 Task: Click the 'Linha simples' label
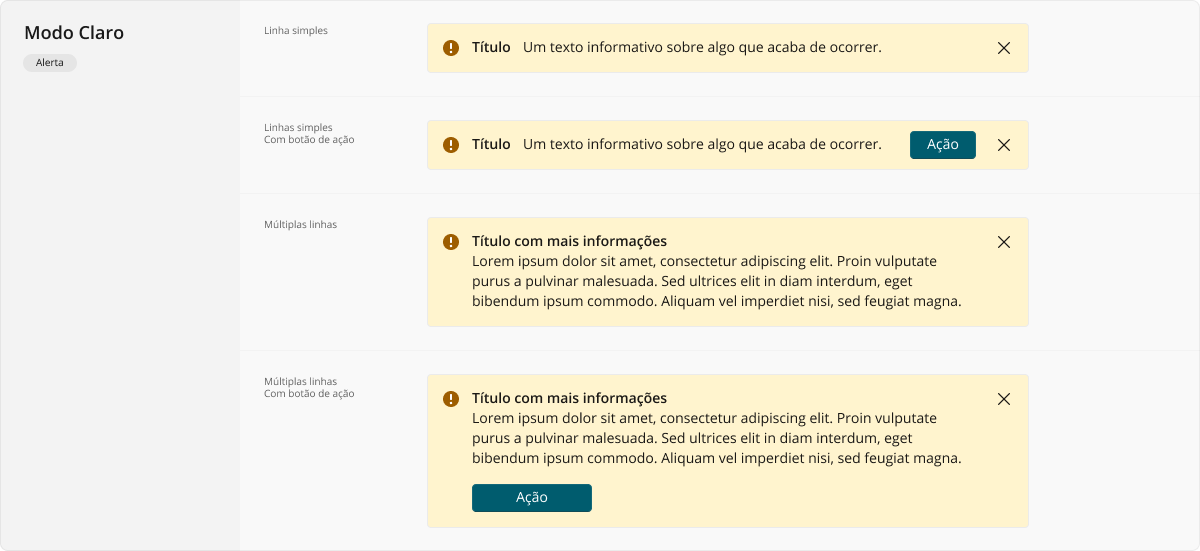point(296,31)
